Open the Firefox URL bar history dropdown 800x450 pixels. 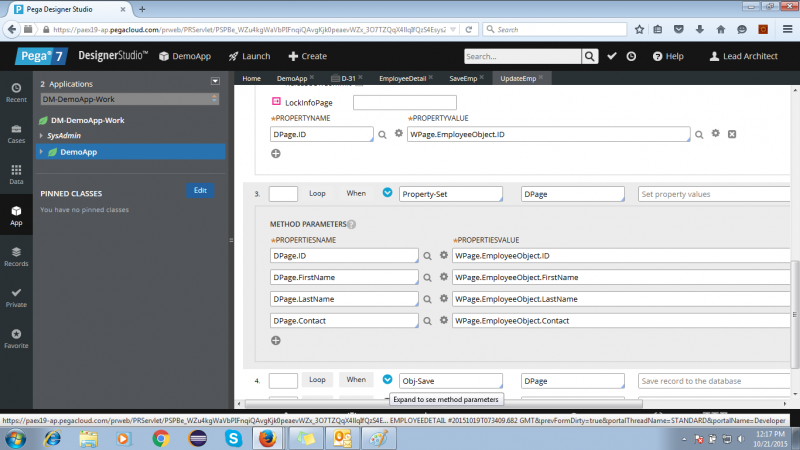[453, 30]
